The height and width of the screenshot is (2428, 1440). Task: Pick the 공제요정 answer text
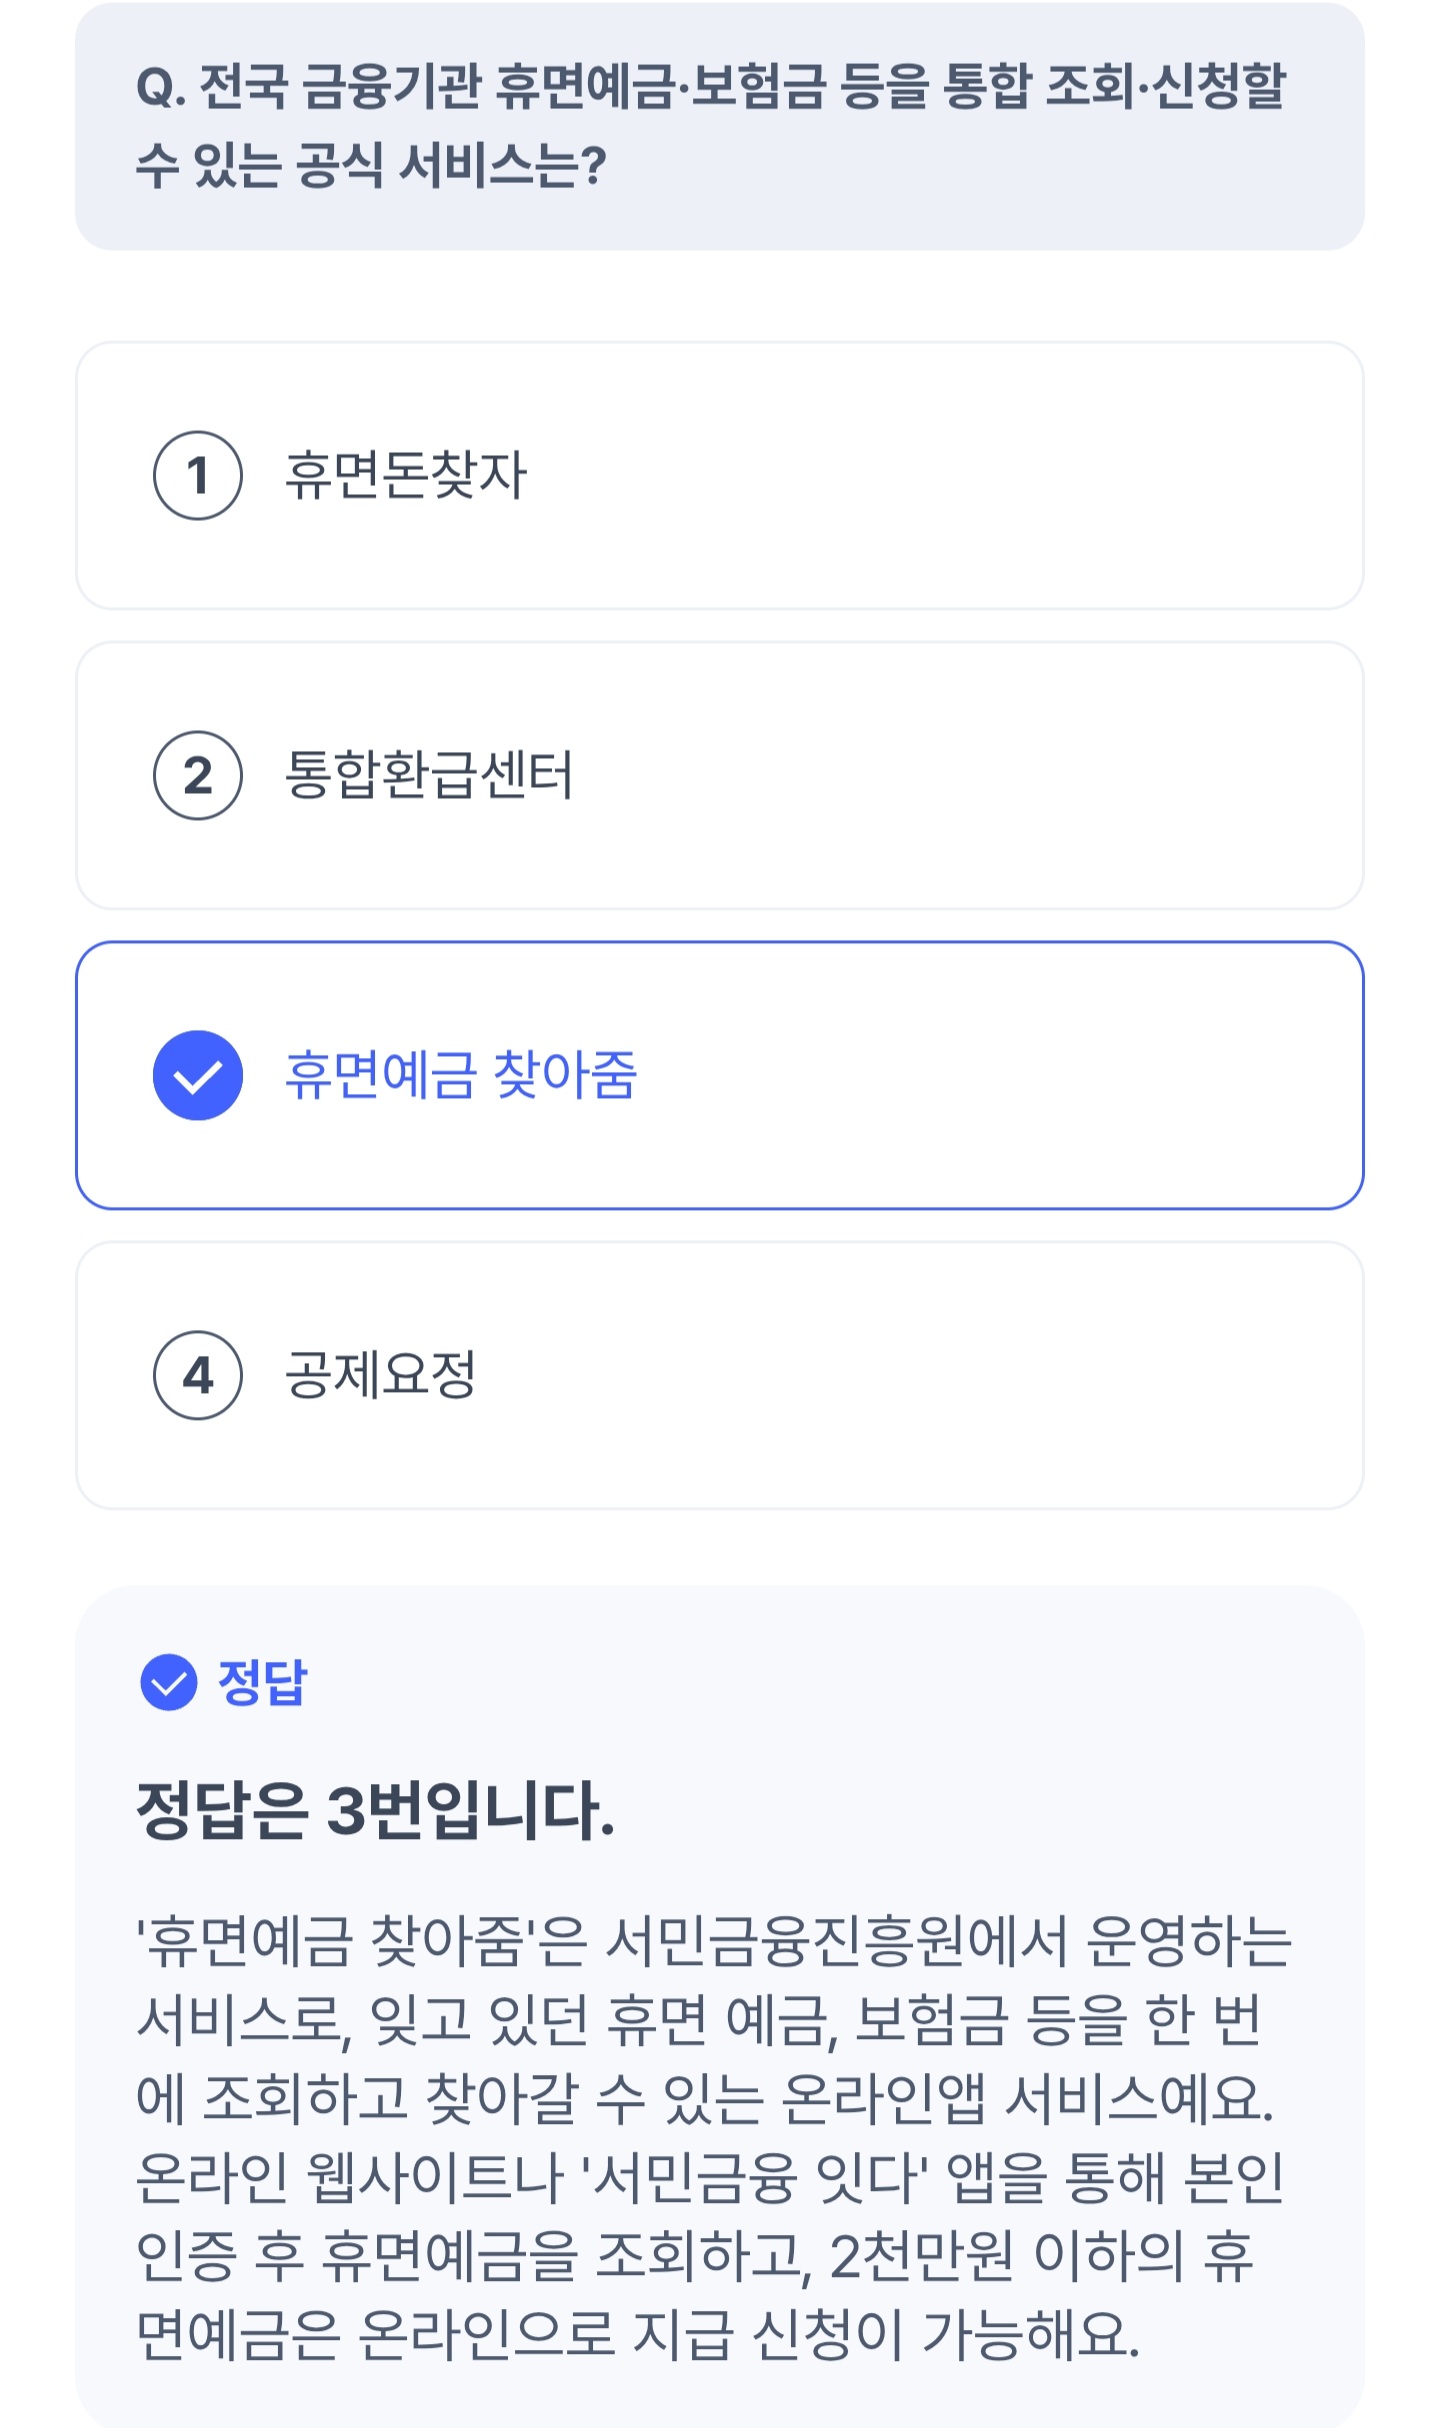(x=380, y=1375)
